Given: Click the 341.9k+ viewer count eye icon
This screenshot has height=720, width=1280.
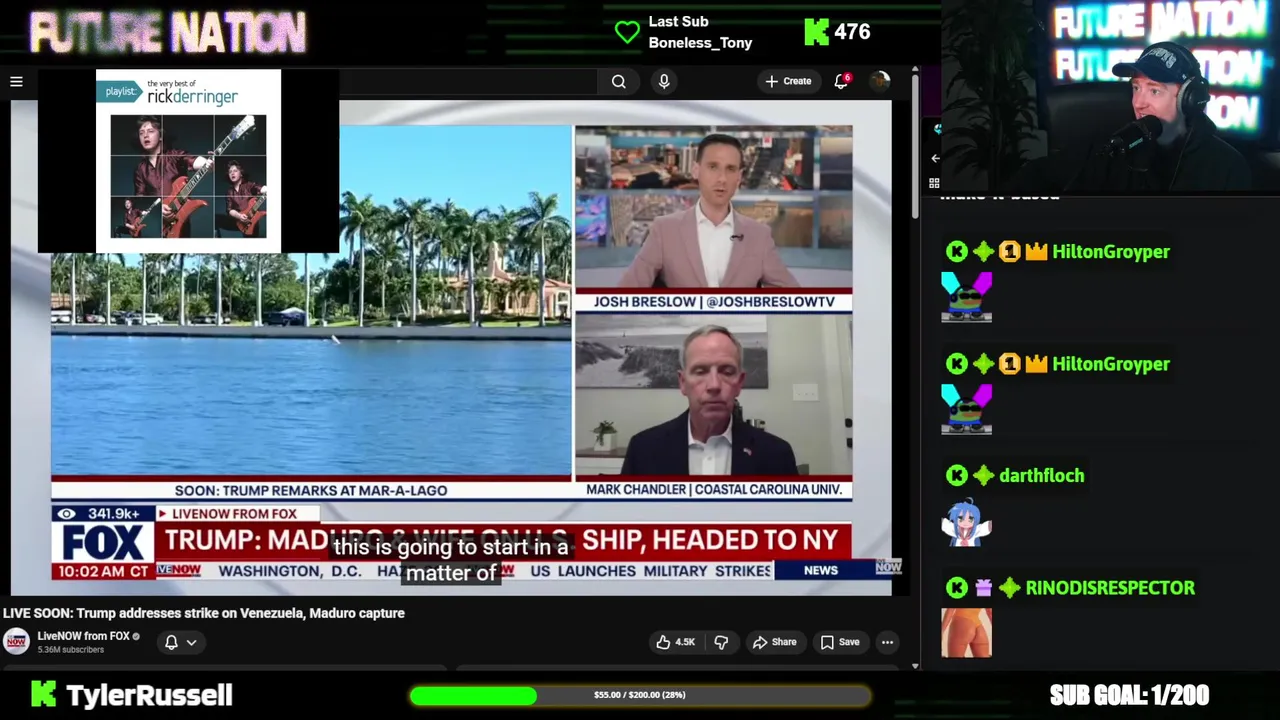Looking at the screenshot, I should (67, 514).
